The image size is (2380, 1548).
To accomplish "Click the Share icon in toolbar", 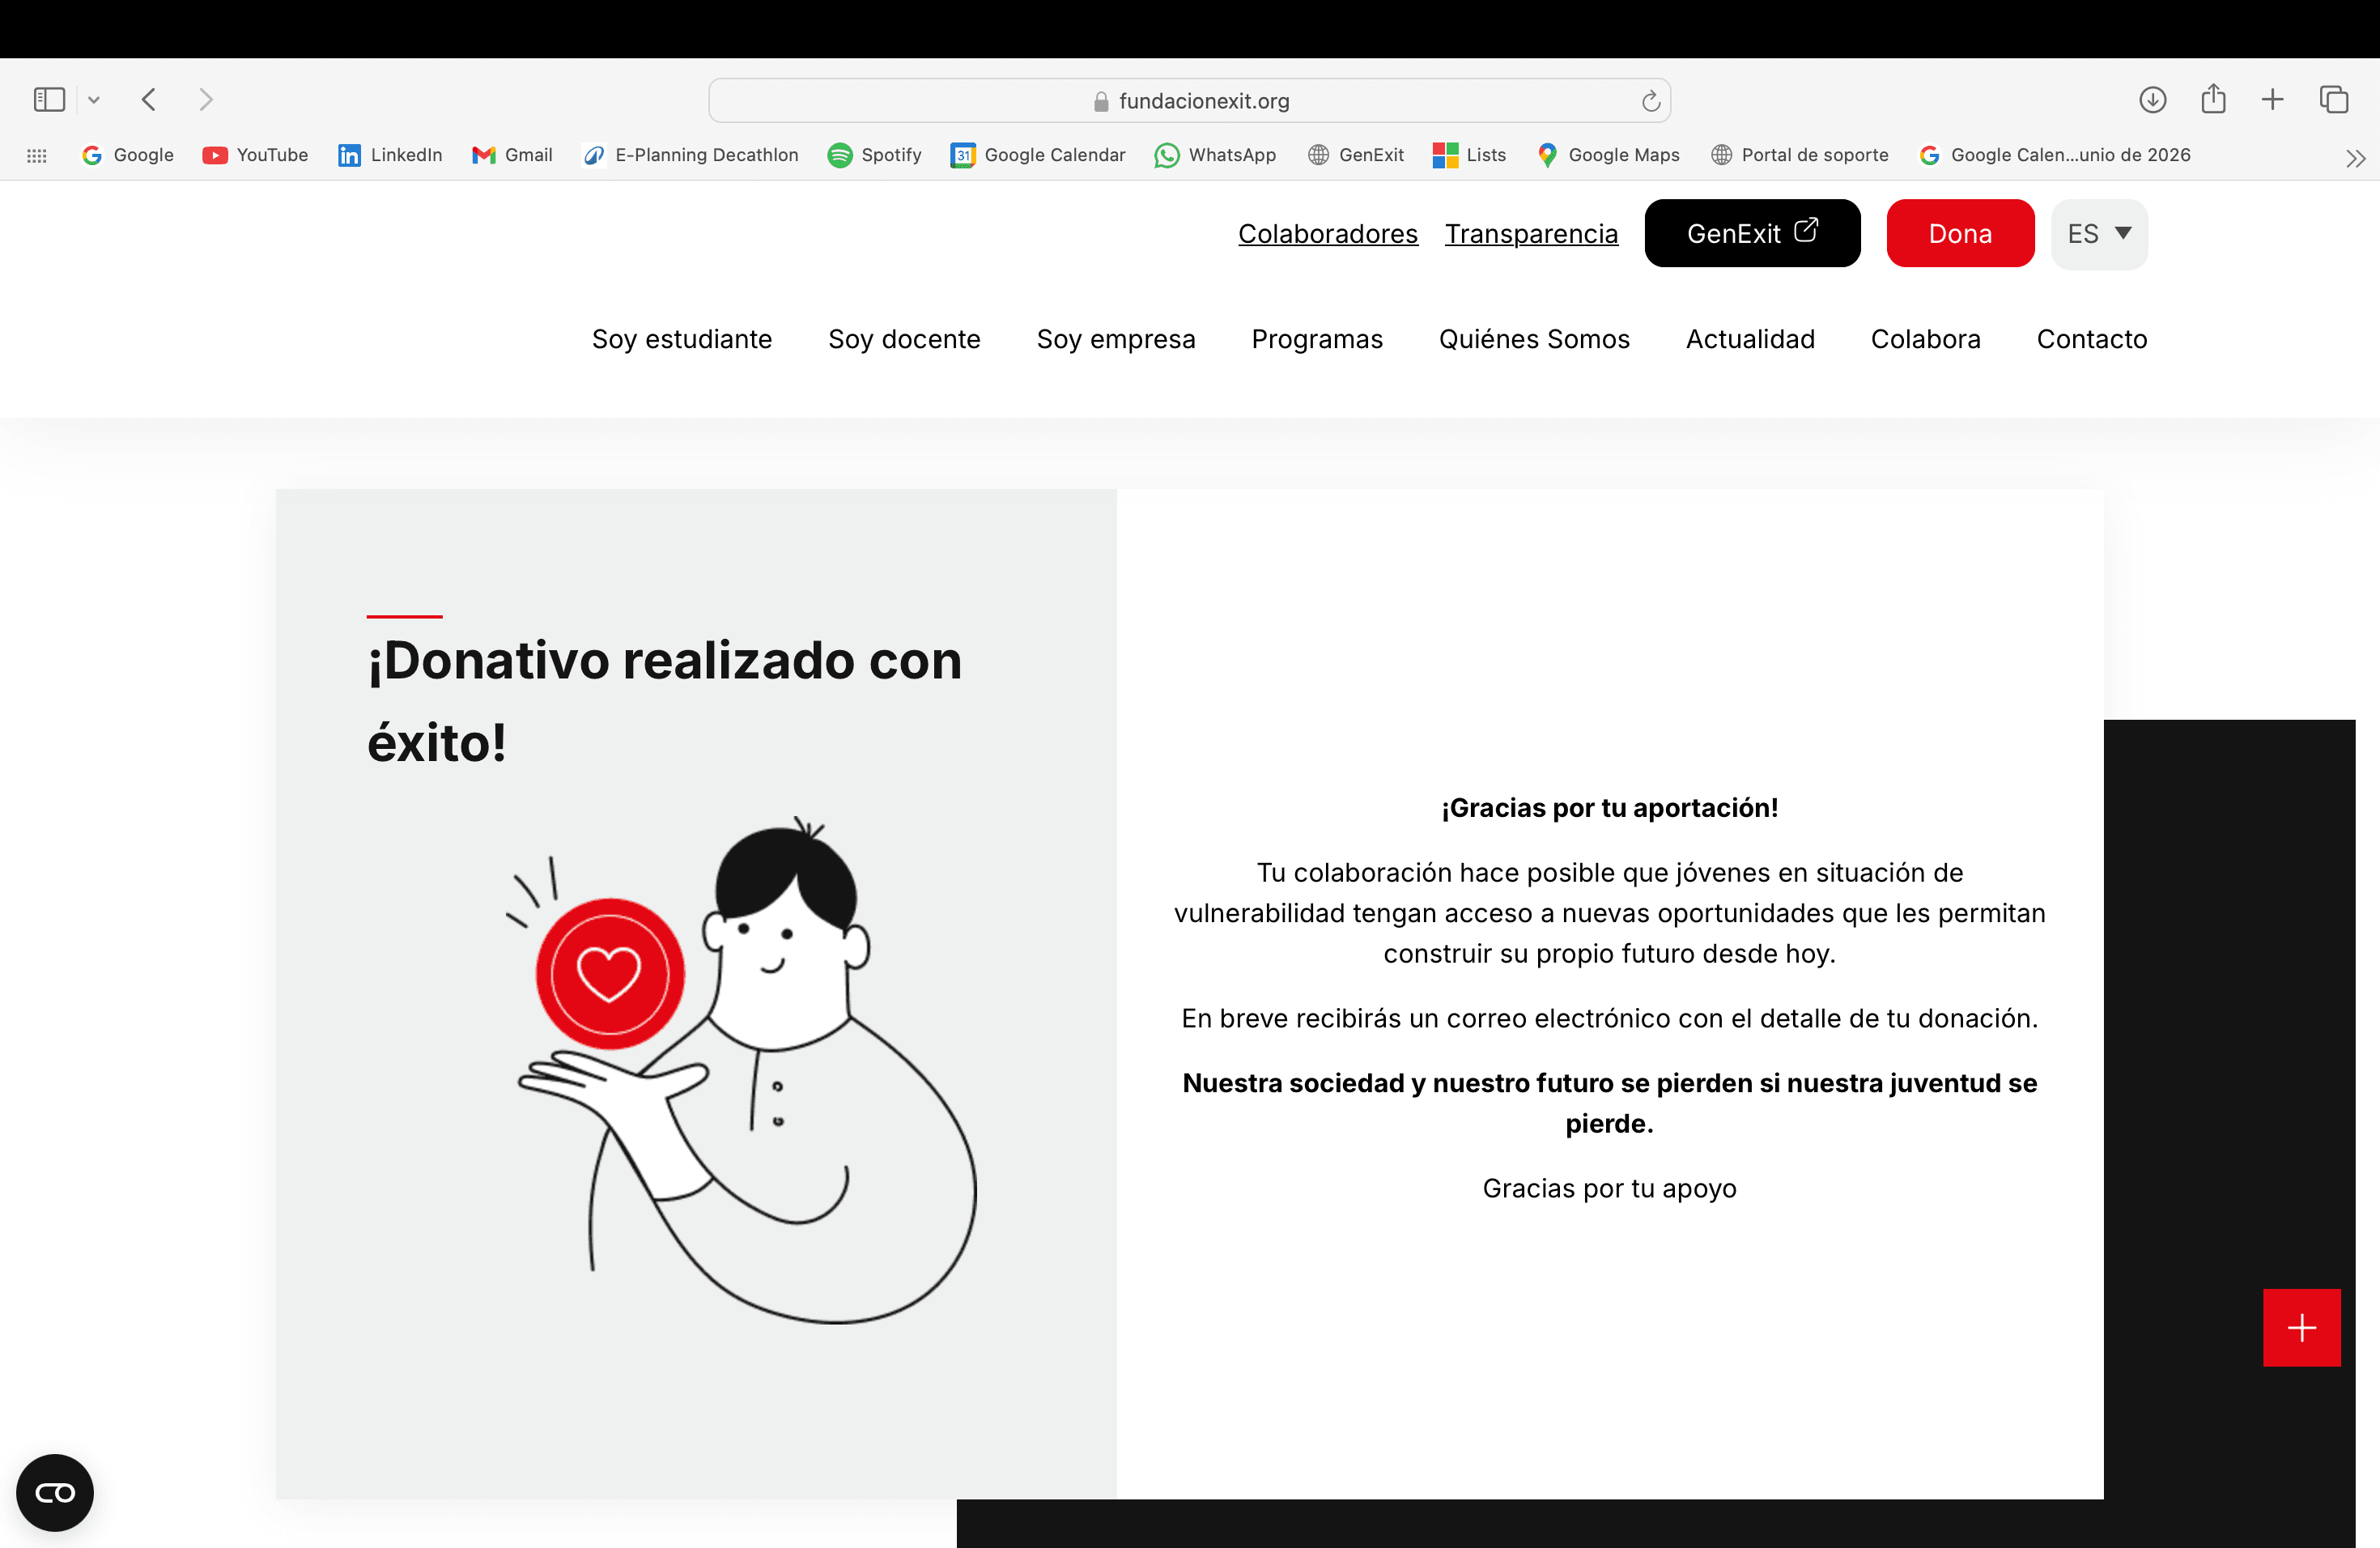I will [x=2213, y=100].
